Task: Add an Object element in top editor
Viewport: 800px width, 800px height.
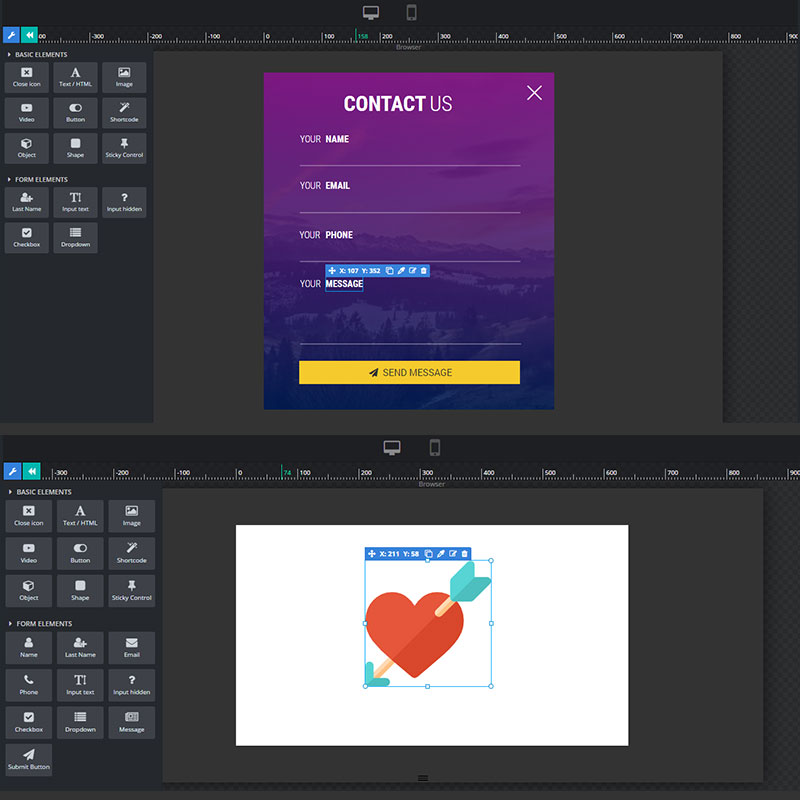Action: [27, 148]
